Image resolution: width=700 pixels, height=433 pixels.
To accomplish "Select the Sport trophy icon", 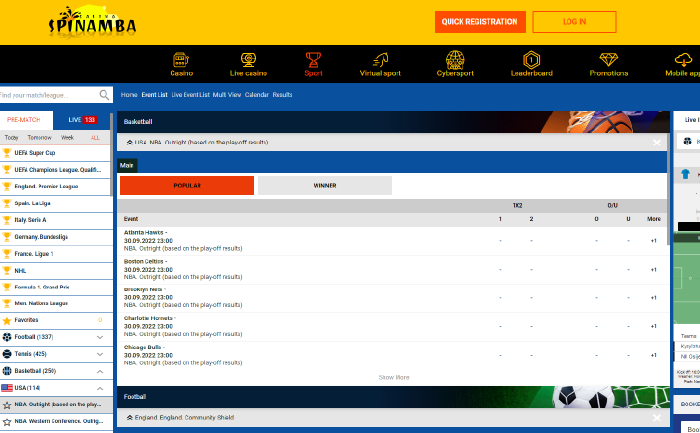I will click(x=313, y=59).
